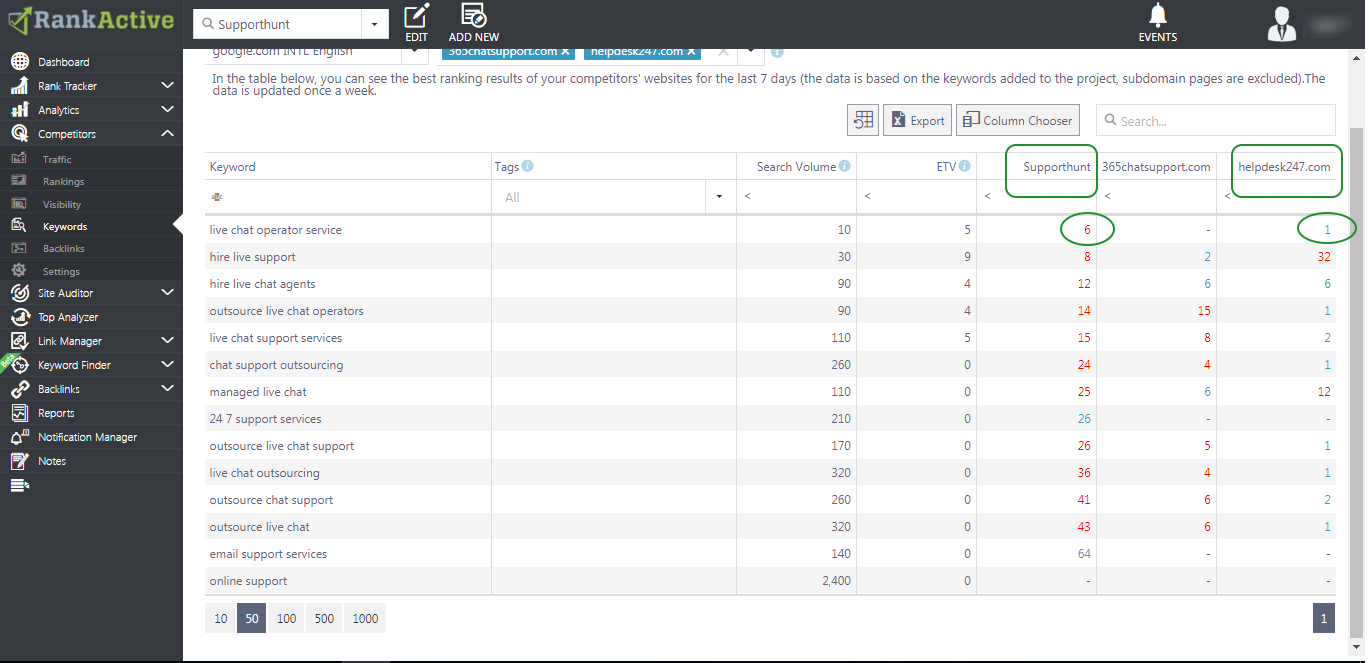The width and height of the screenshot is (1369, 663).
Task: Open the Events bell icon
Action: [1158, 15]
